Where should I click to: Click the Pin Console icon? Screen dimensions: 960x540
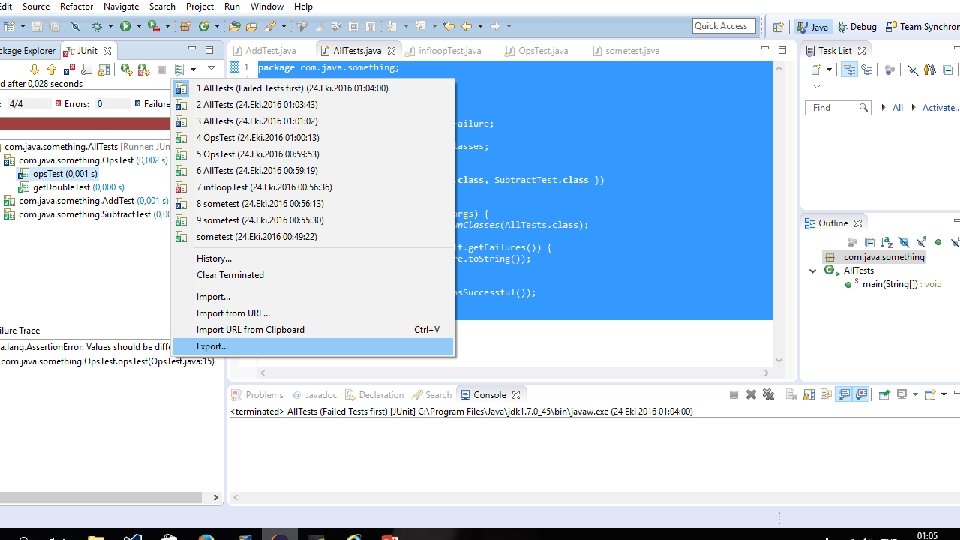click(x=884, y=395)
